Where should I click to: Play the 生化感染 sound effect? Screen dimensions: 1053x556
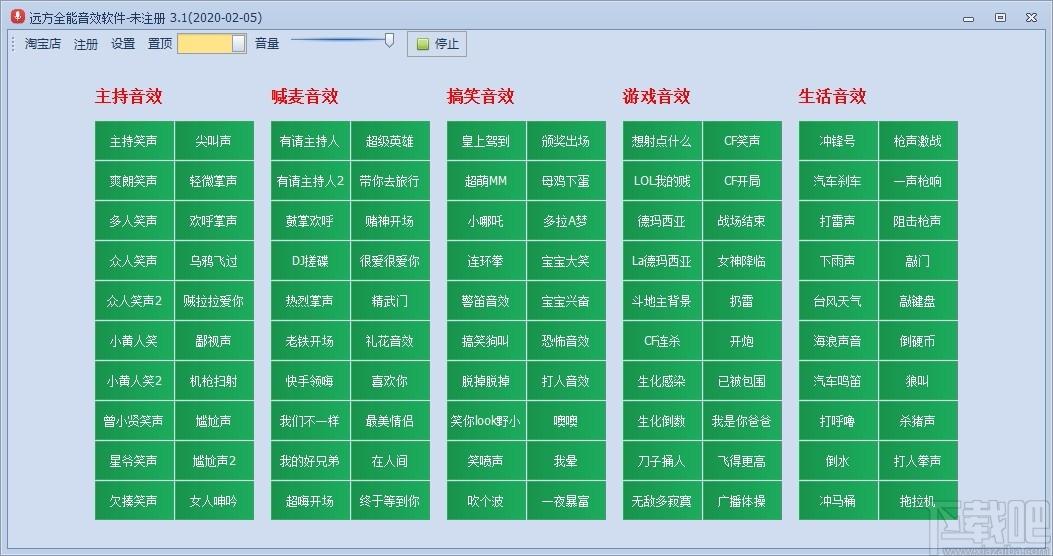(x=662, y=381)
